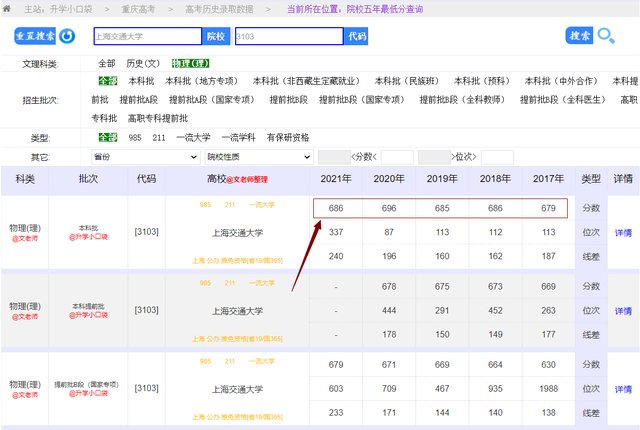Image resolution: width=640 pixels, height=430 pixels.
Task: Select plain 提前批A段 batch filter
Action: [139, 100]
